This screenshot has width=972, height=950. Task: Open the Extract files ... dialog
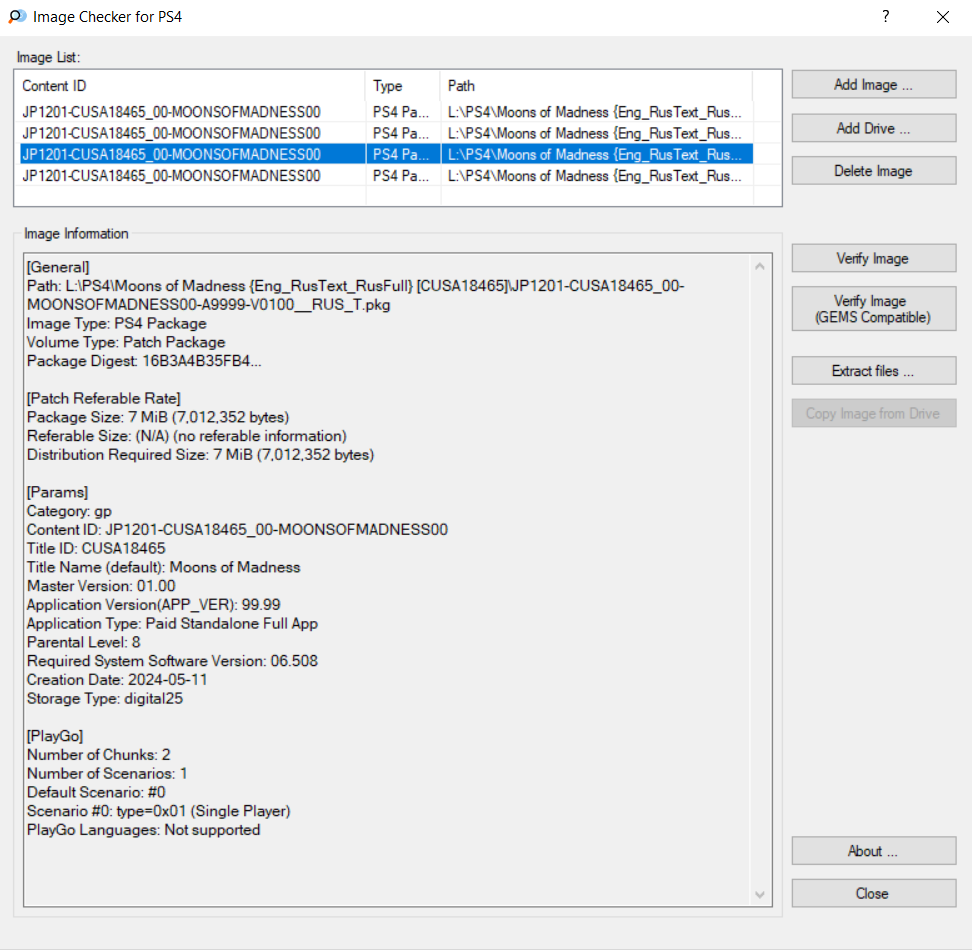873,371
